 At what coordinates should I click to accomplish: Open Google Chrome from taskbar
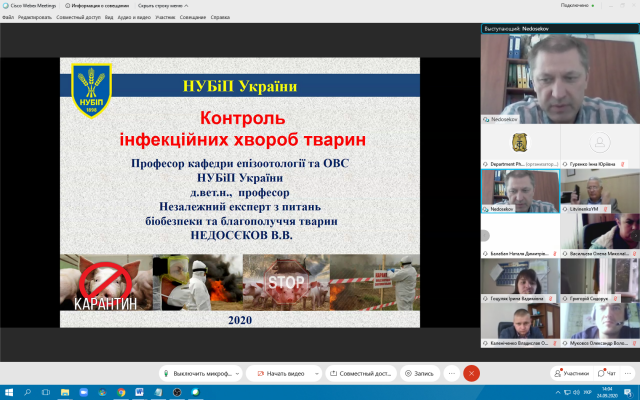tap(121, 392)
